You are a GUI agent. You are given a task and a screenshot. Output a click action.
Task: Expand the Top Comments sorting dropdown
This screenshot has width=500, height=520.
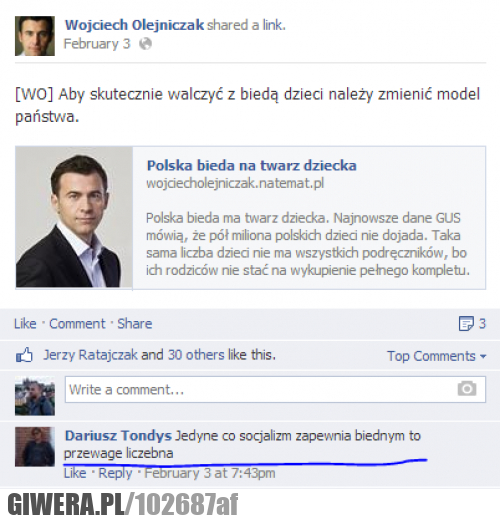(x=436, y=356)
